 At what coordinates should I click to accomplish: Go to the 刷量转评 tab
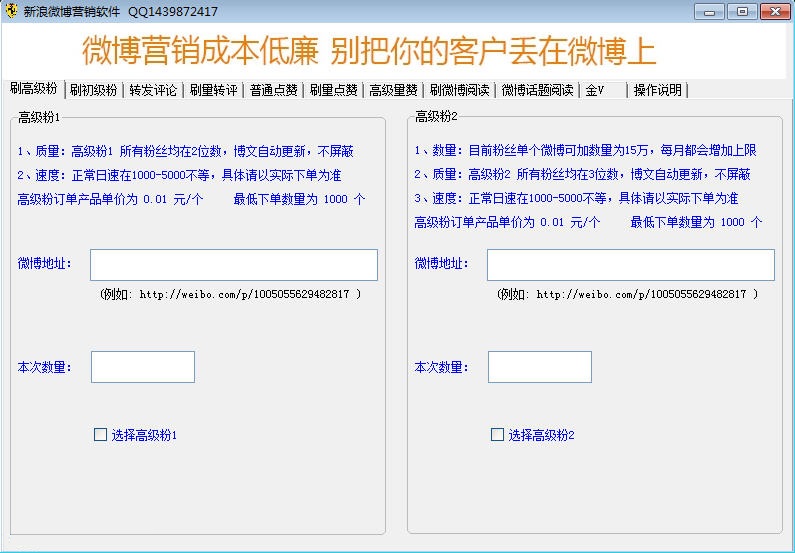213,90
